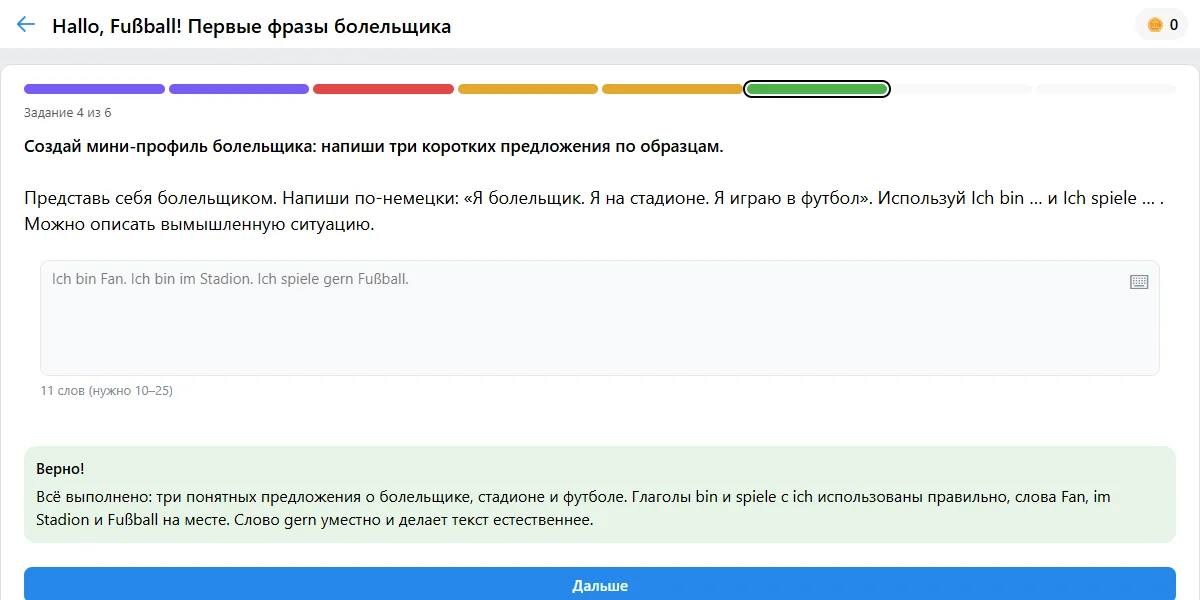Click the lesson title Hallo, Fußball!
1200x600 pixels.
pos(251,26)
